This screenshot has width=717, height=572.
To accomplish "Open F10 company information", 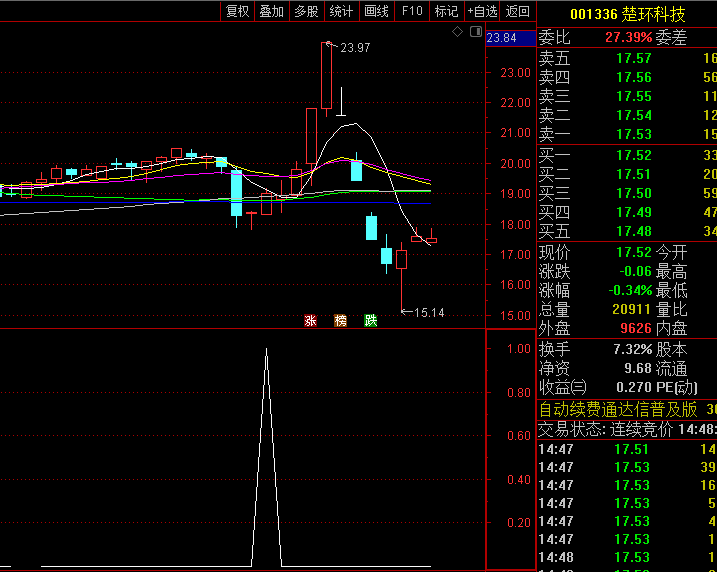I will 411,11.
